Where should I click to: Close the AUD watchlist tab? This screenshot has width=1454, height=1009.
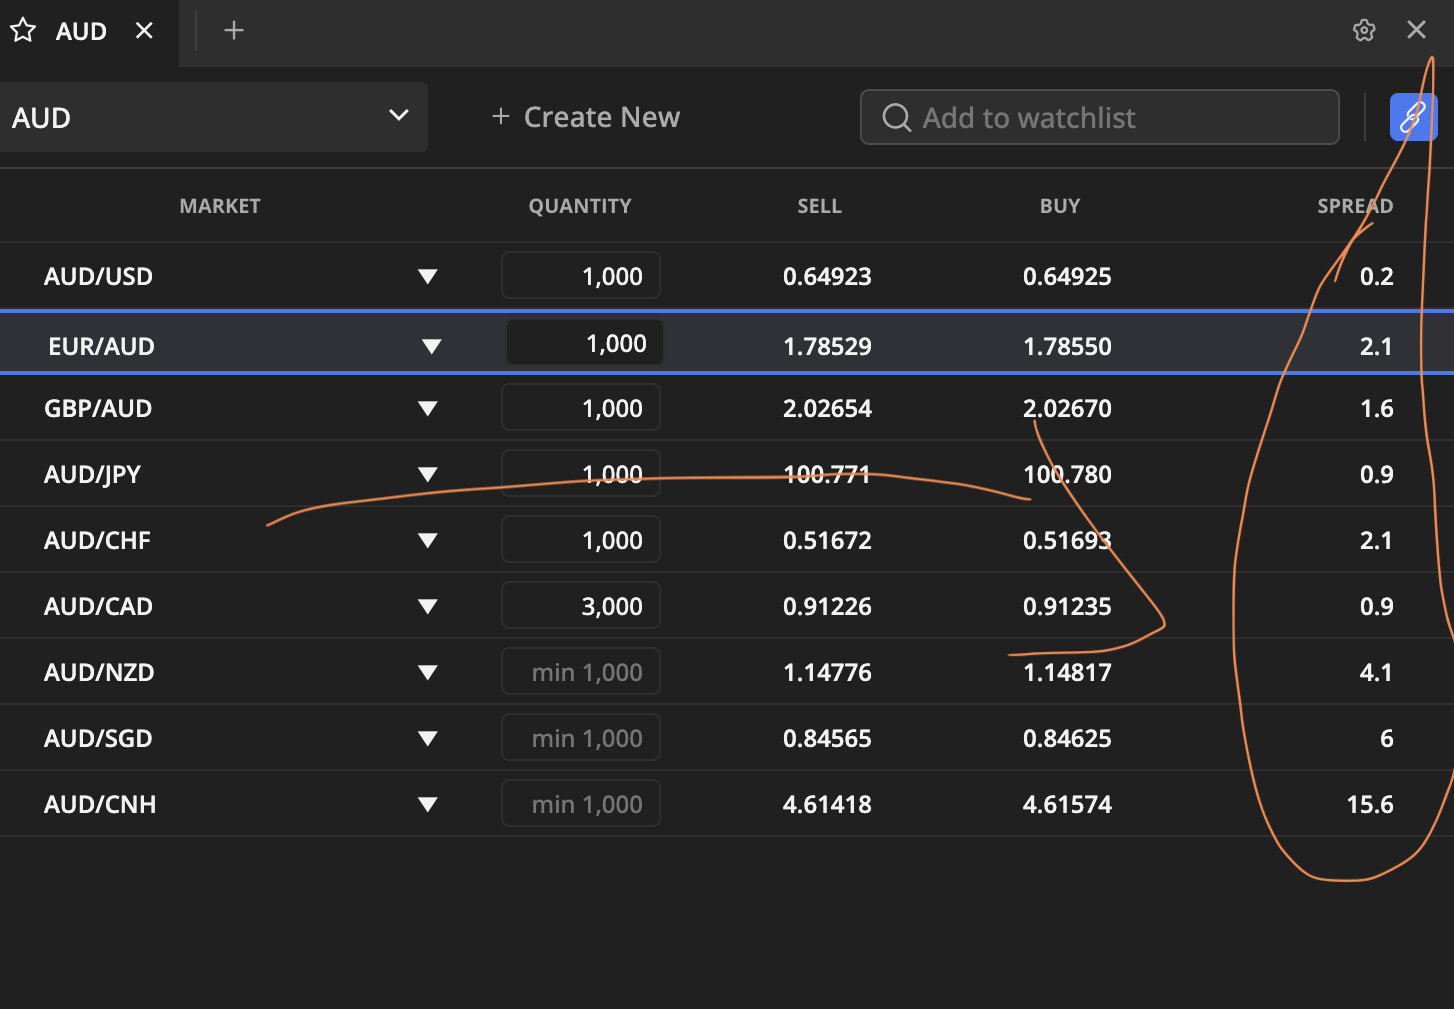coord(144,31)
